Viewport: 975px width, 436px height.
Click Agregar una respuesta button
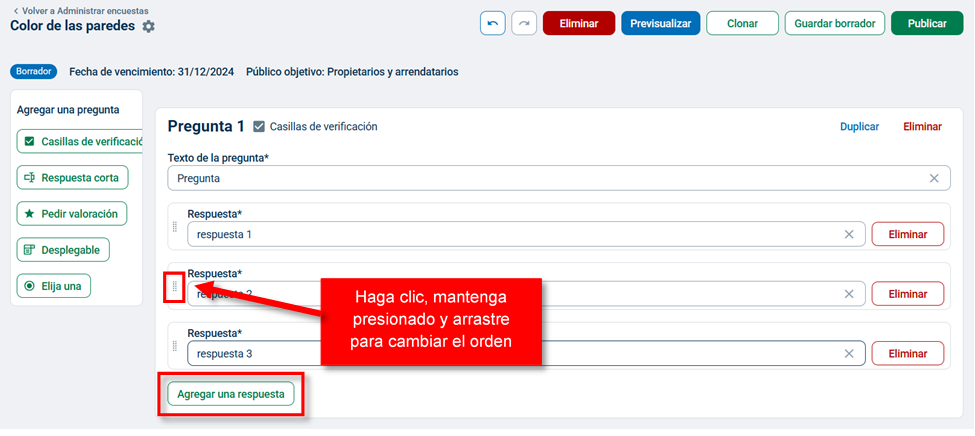click(x=231, y=394)
